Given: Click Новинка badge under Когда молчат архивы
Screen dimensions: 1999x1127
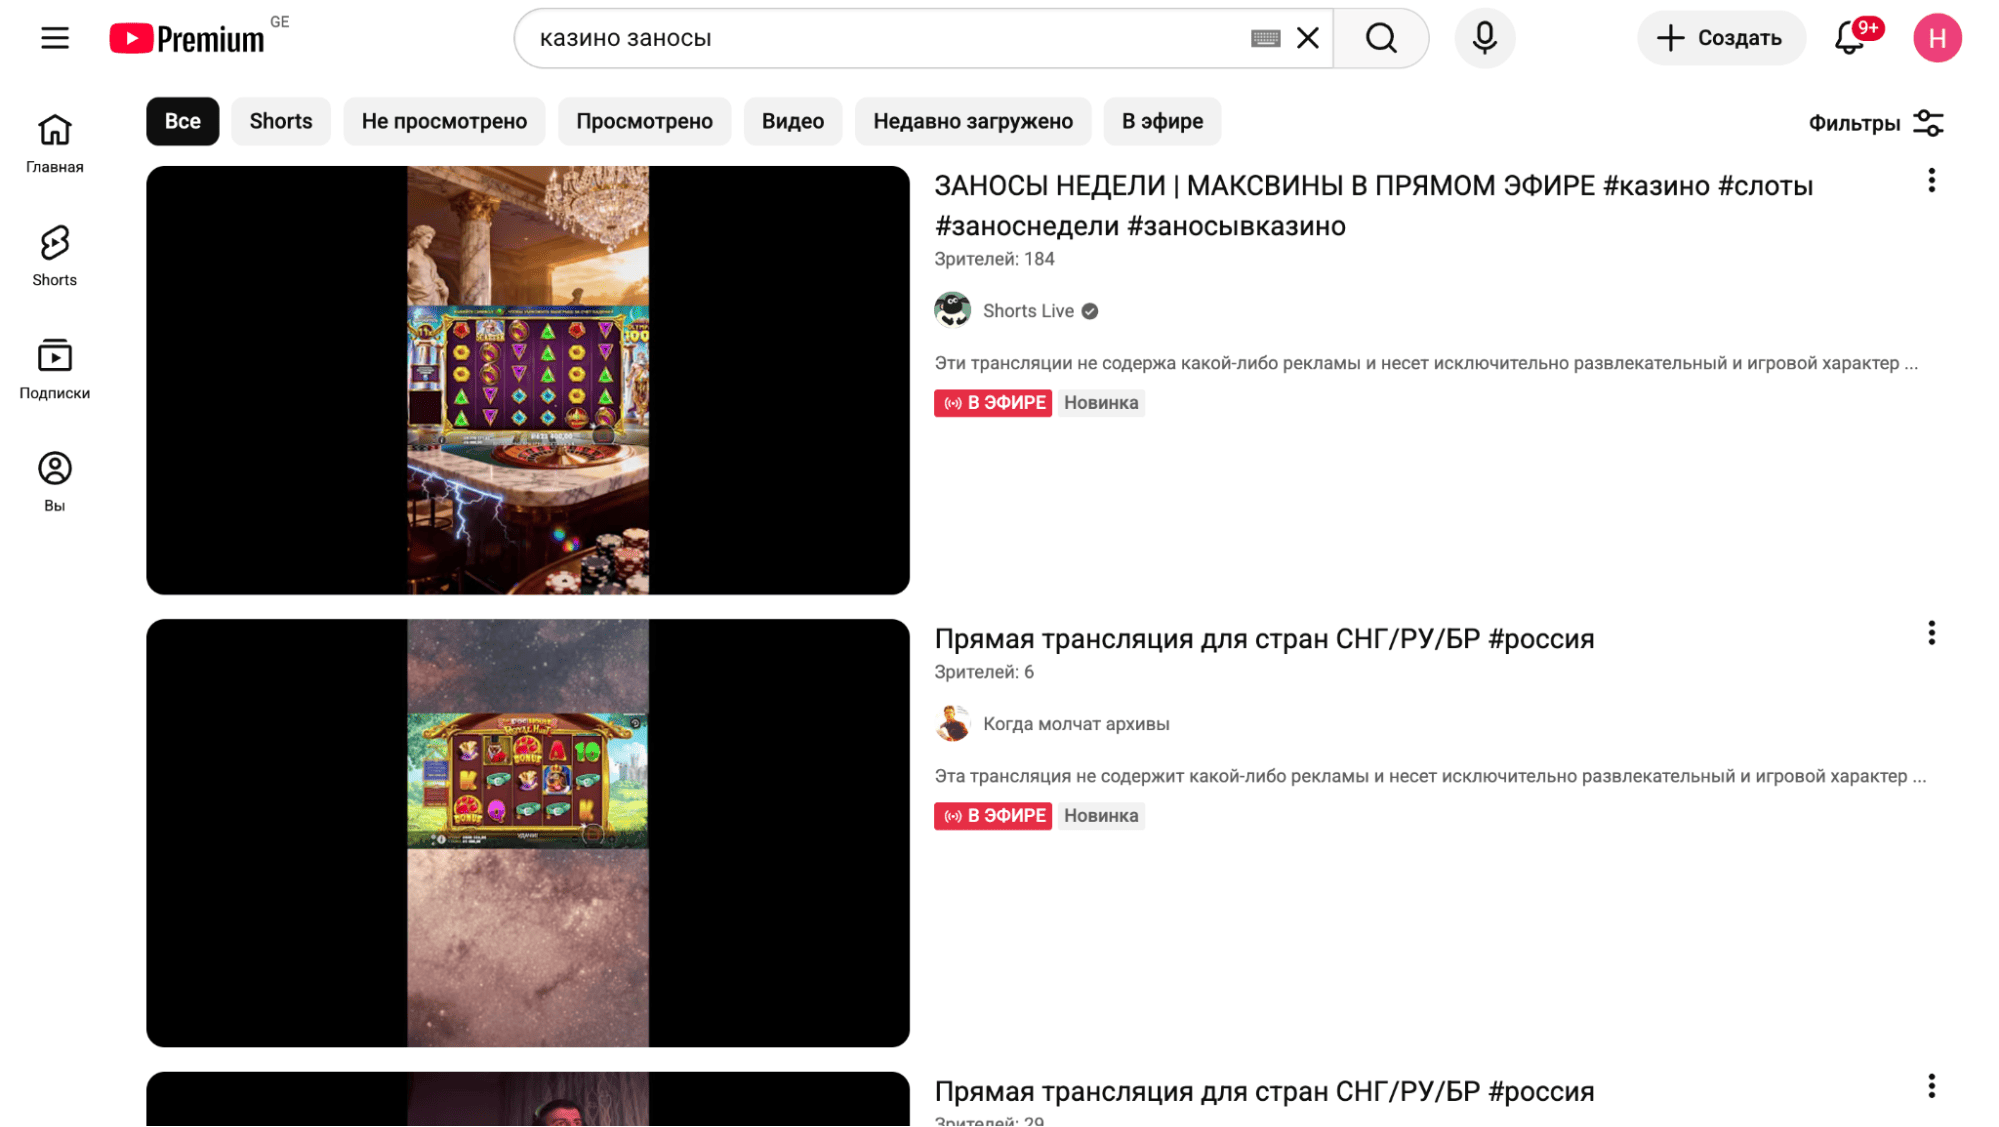Looking at the screenshot, I should [1101, 816].
